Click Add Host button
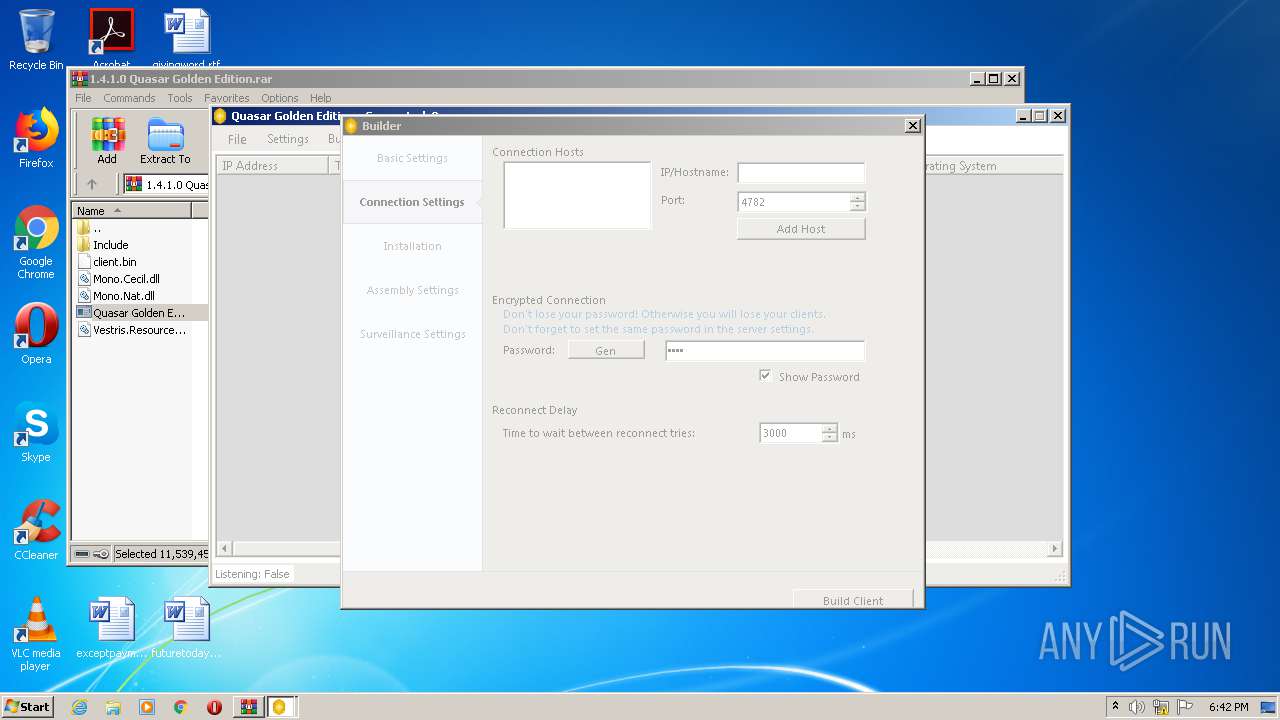 [x=801, y=229]
